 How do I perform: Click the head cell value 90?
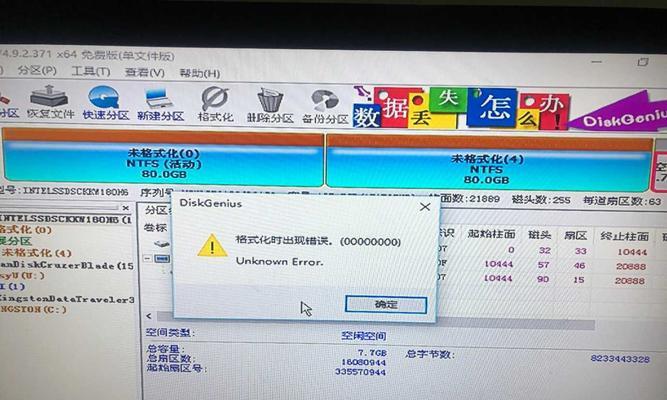click(x=543, y=279)
